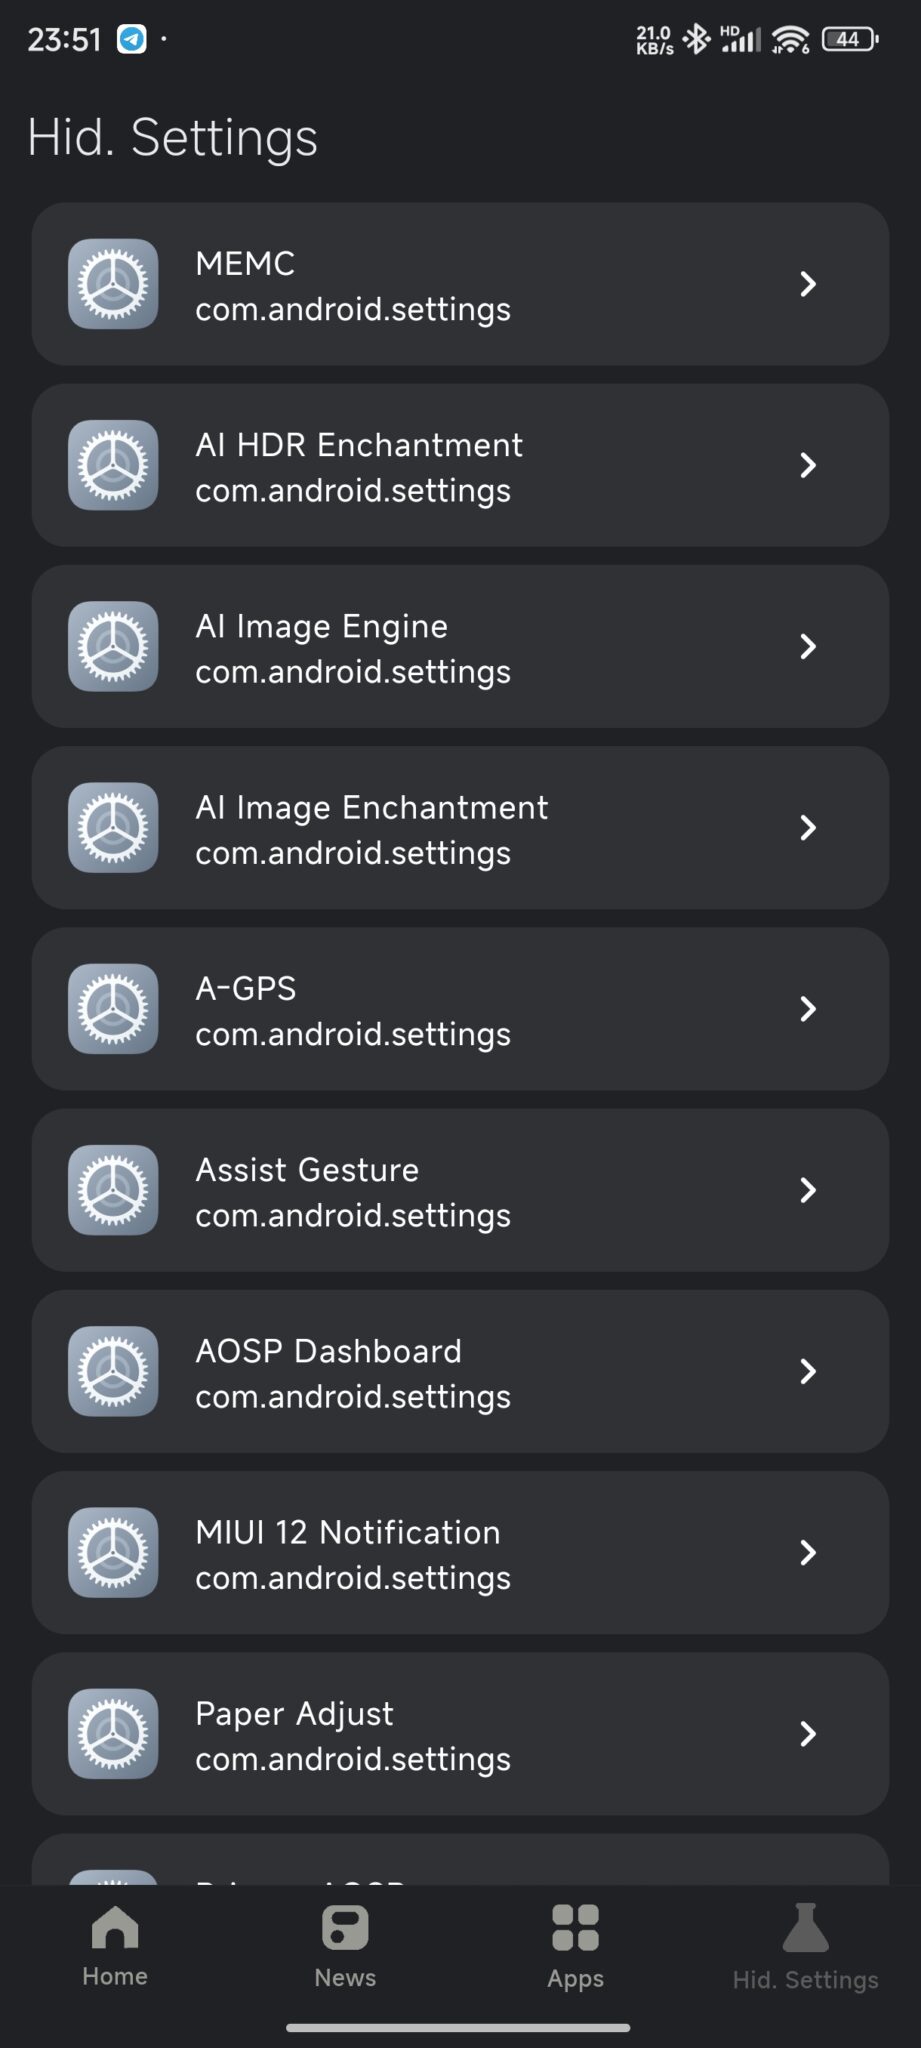Switch to the News tab label
Screen dimensions: 921x2048
pyautogui.click(x=345, y=1978)
